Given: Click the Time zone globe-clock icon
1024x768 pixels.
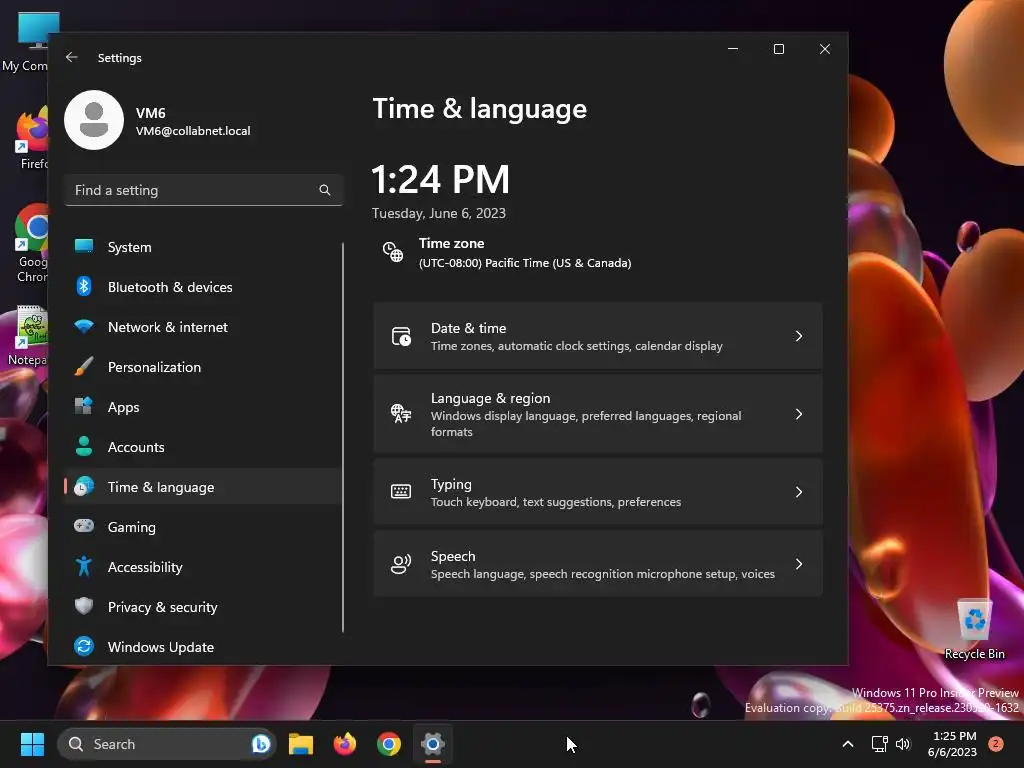Looking at the screenshot, I should [x=392, y=251].
